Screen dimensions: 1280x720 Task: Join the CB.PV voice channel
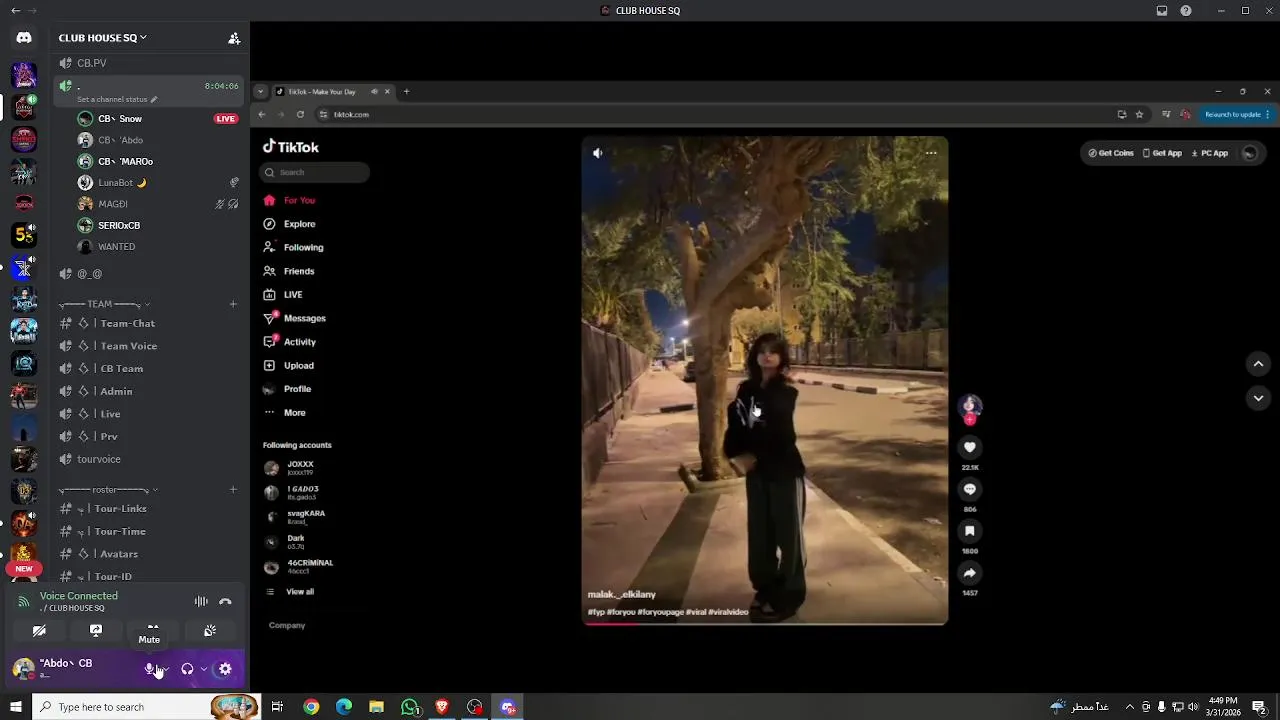[x=148, y=63]
